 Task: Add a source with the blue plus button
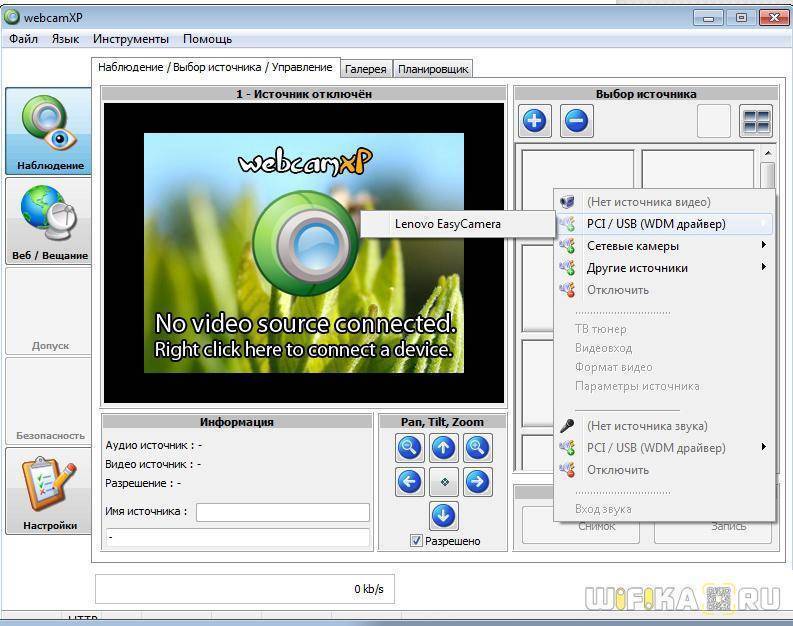coord(535,121)
